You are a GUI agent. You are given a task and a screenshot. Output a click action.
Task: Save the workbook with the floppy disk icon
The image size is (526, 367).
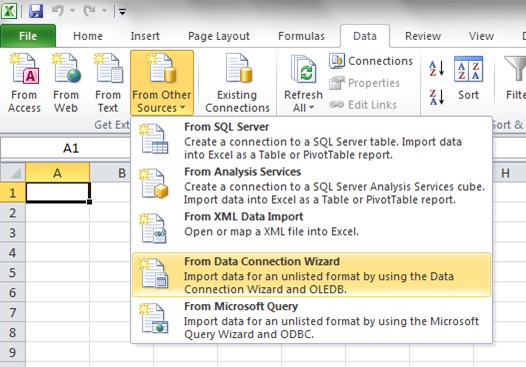[x=36, y=11]
